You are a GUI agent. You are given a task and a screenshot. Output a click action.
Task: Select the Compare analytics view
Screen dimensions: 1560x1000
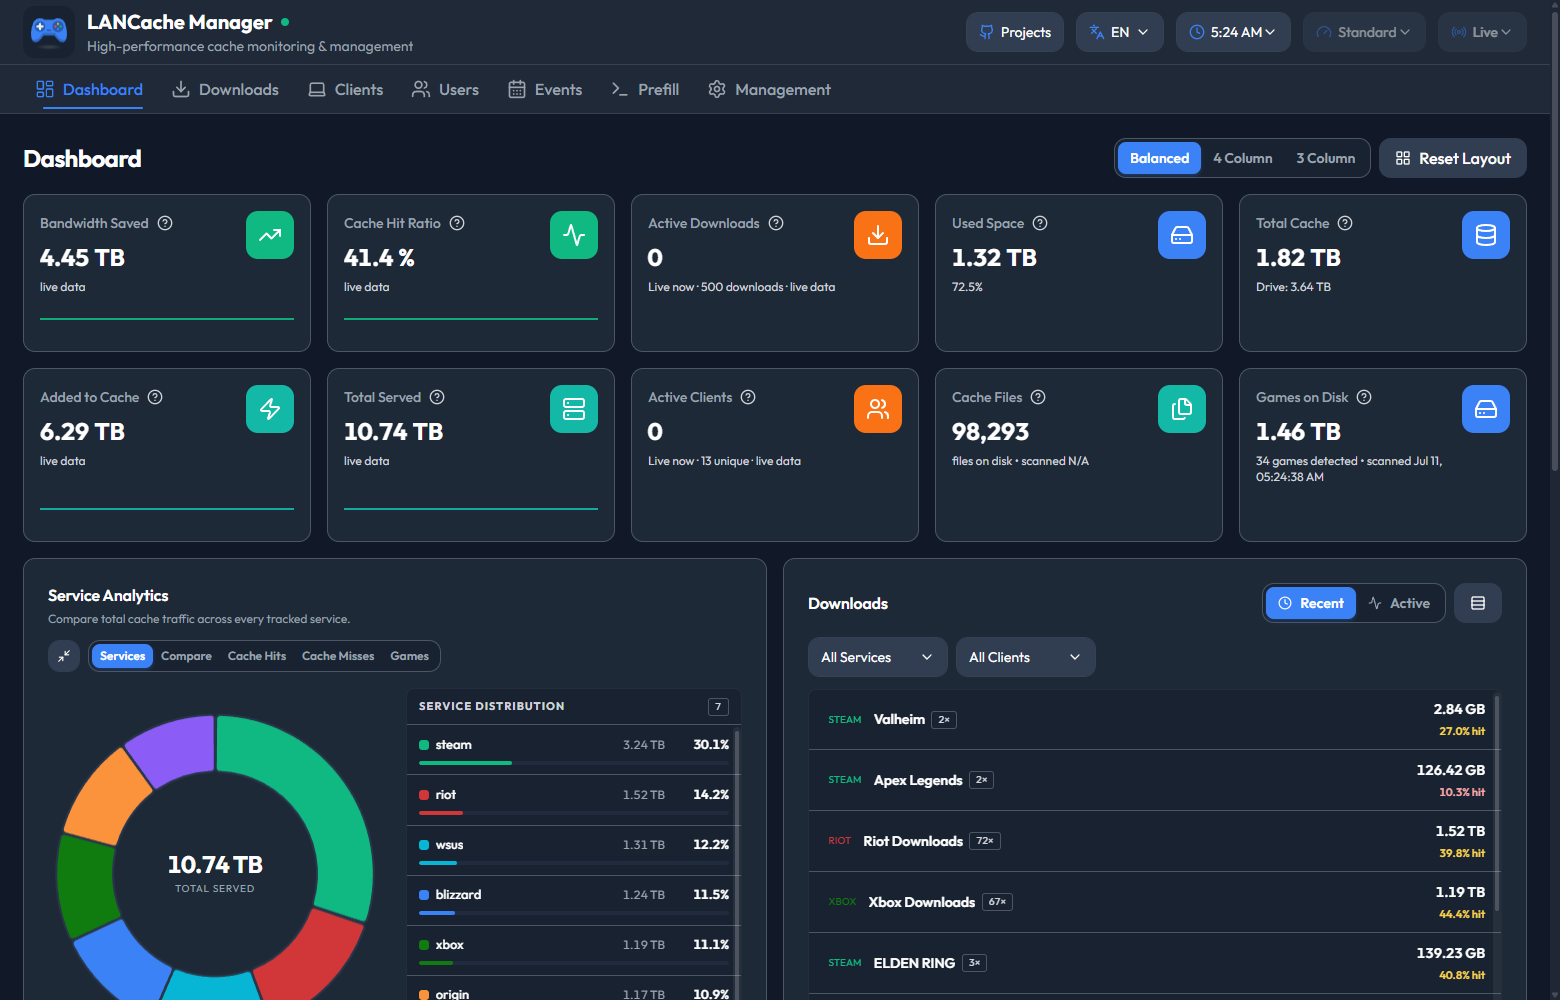[186, 656]
